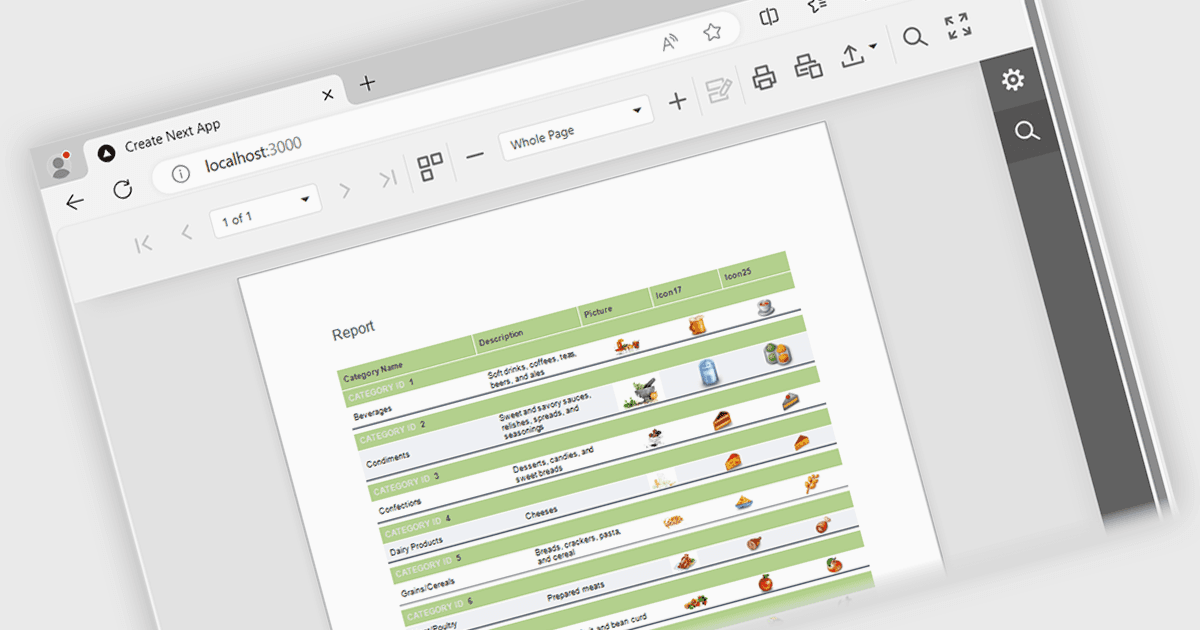This screenshot has height=630, width=1200.
Task: Open the browser profile avatar
Action: tap(59, 165)
